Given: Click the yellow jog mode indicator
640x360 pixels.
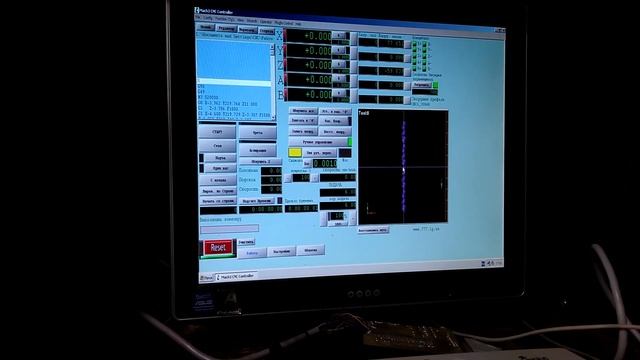Looking at the screenshot, I should (x=295, y=153).
